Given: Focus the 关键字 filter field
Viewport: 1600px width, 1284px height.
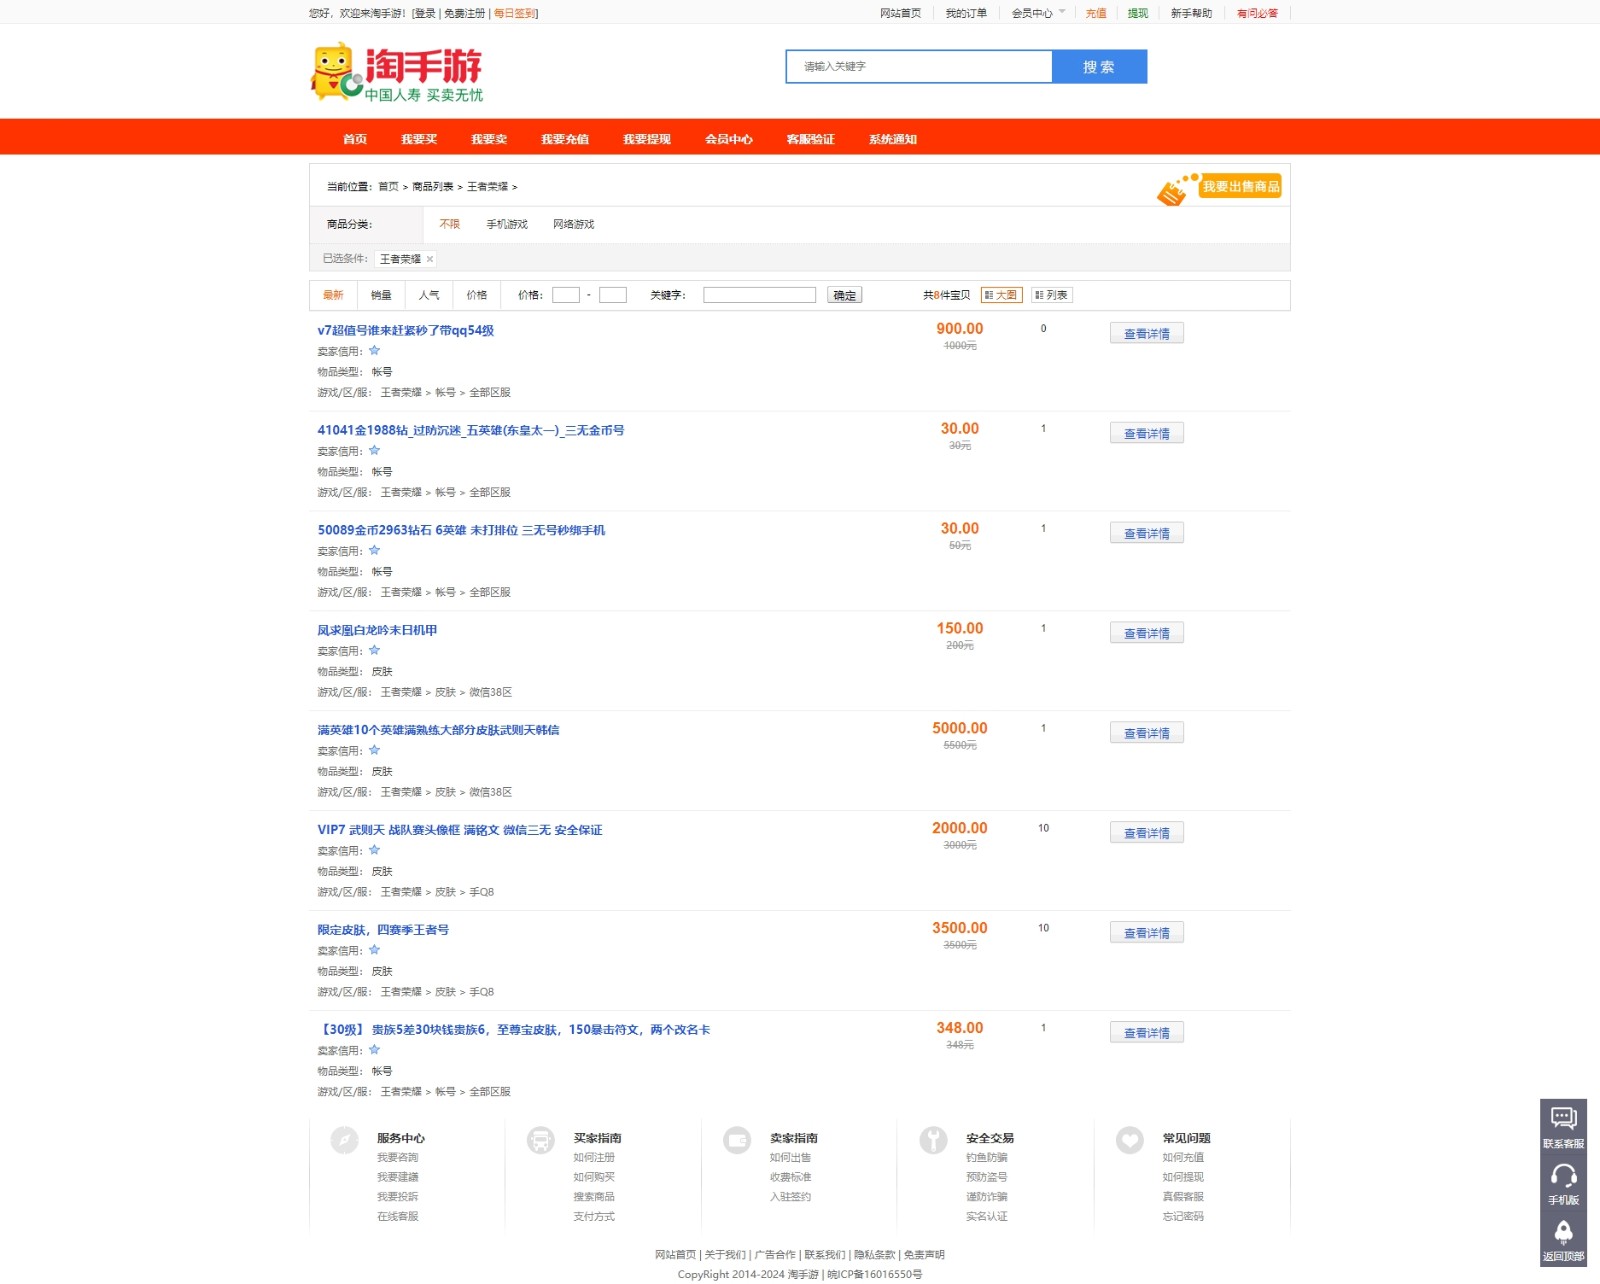Looking at the screenshot, I should click(x=760, y=295).
